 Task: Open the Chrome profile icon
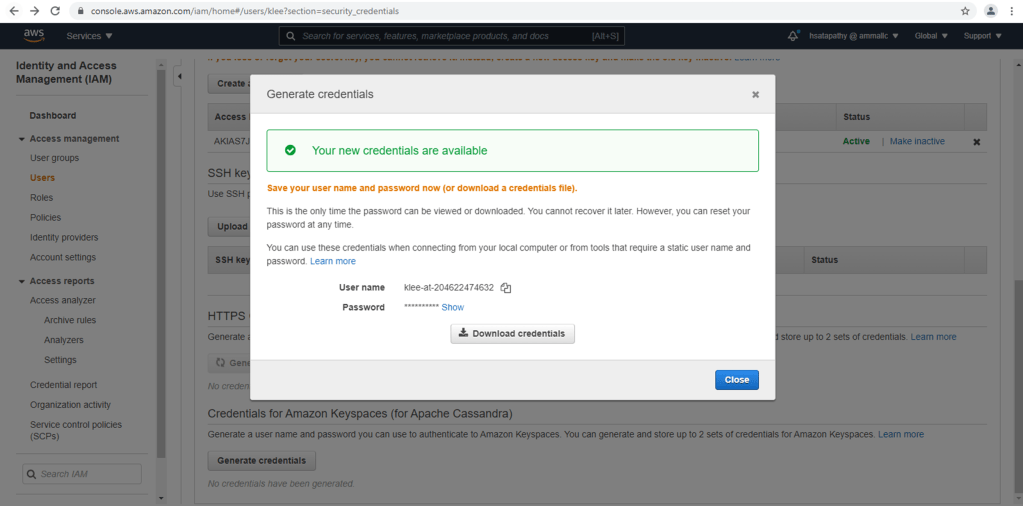(990, 10)
